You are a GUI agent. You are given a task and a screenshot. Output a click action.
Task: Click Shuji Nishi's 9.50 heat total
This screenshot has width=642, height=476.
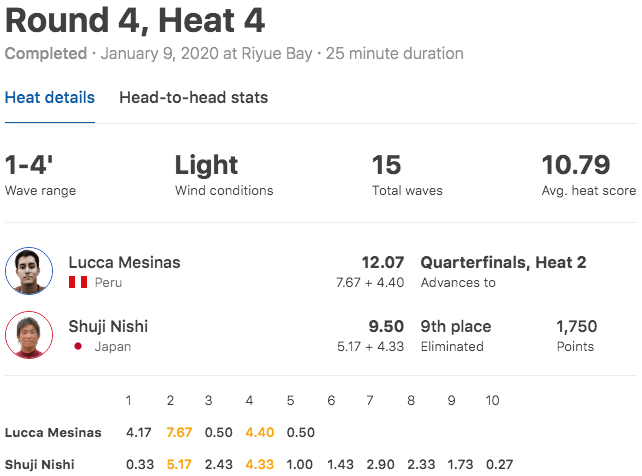[x=388, y=326]
